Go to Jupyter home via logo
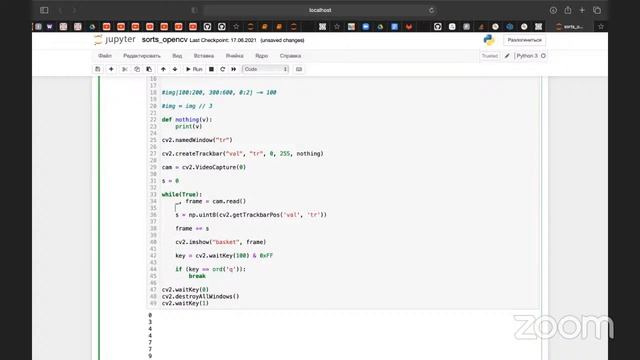 (115, 40)
